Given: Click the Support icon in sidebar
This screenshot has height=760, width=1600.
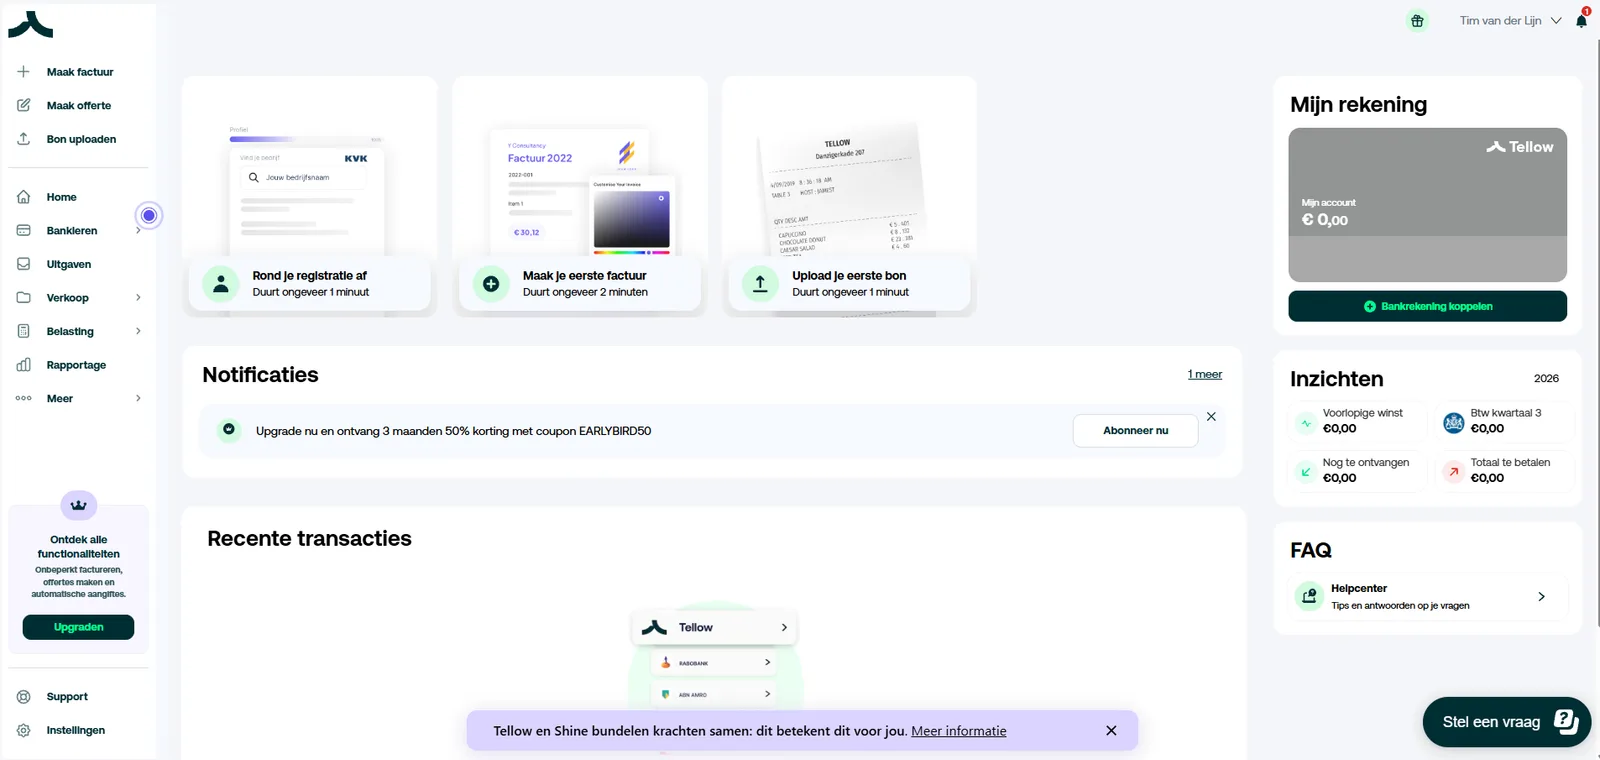Looking at the screenshot, I should pyautogui.click(x=23, y=697).
